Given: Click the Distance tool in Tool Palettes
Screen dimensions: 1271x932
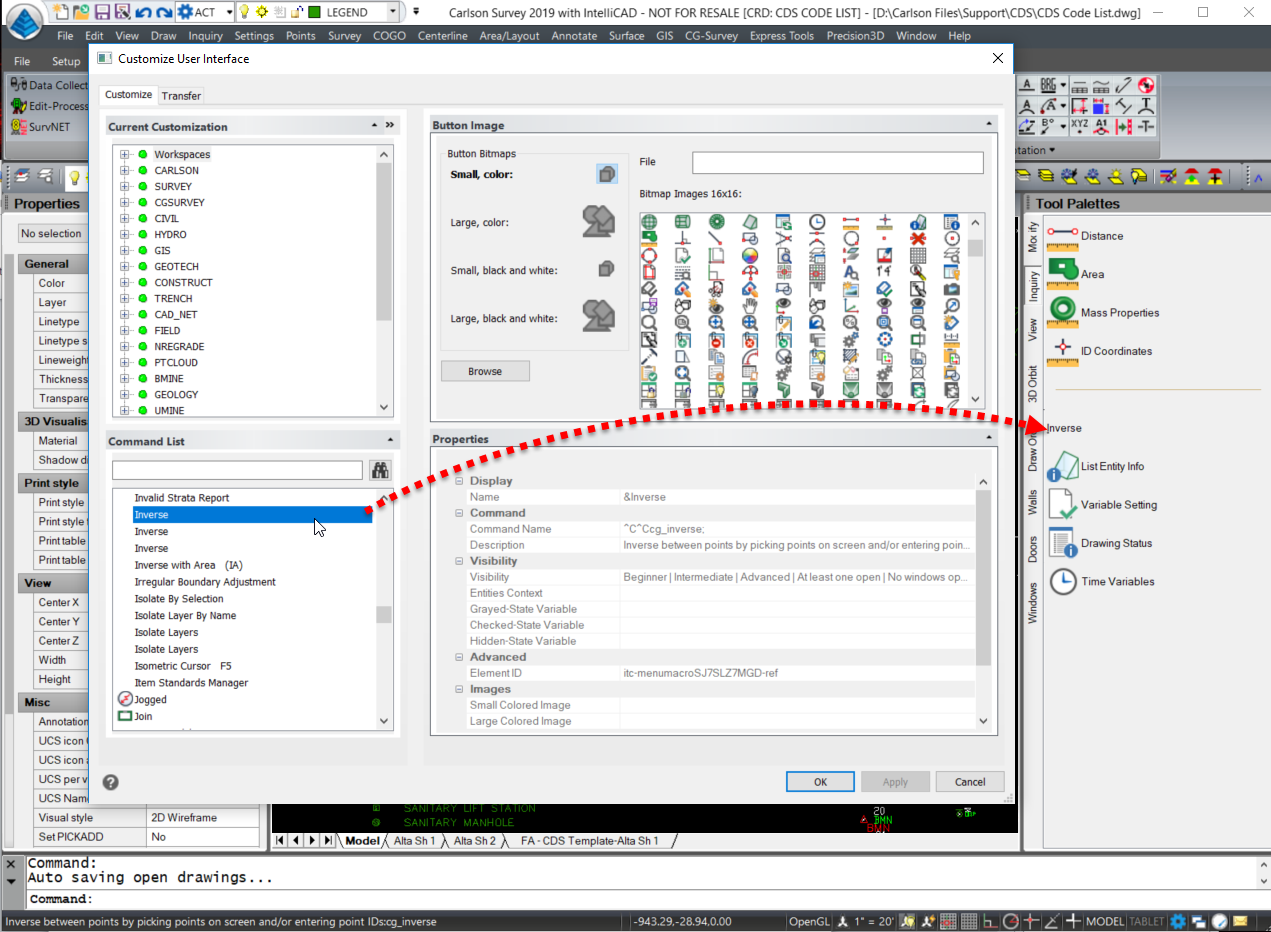Looking at the screenshot, I should [x=1084, y=236].
